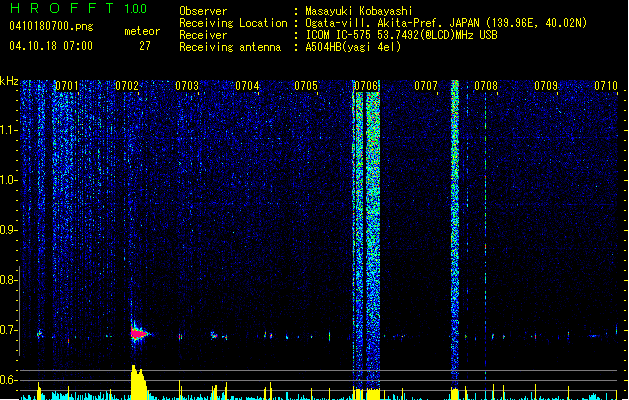Click the meteor count value 27
Viewport: 629px width, 400px height.
(x=145, y=46)
